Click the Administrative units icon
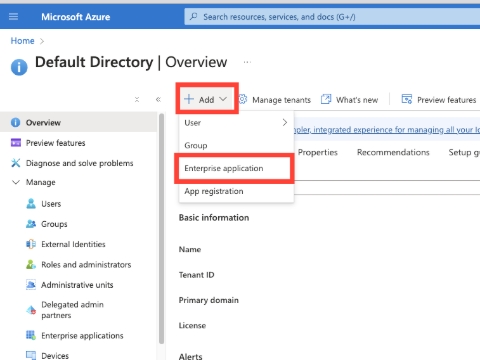Viewport: 480px width, 360px height. pos(31,285)
